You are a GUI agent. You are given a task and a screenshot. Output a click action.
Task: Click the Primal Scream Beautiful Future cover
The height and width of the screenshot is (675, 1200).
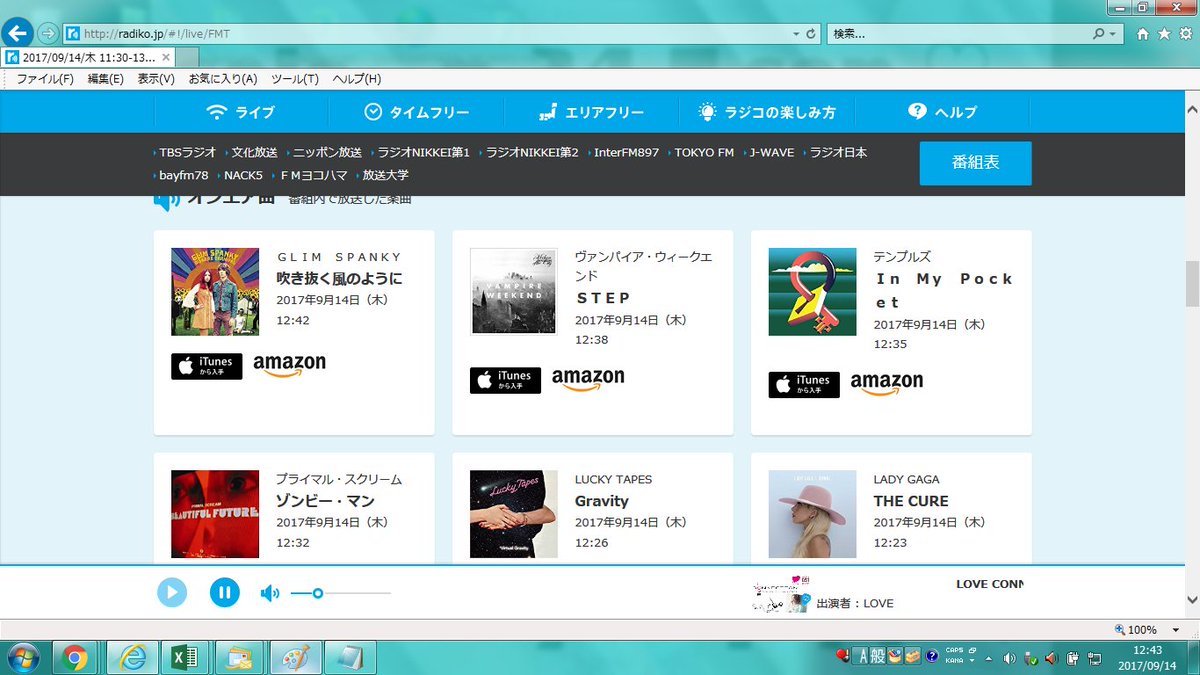click(x=215, y=513)
